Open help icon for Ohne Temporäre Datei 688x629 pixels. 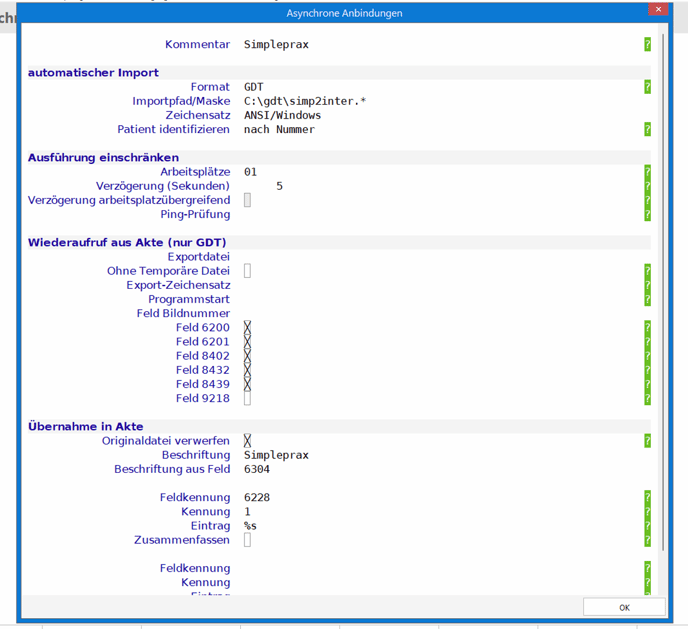click(x=647, y=271)
